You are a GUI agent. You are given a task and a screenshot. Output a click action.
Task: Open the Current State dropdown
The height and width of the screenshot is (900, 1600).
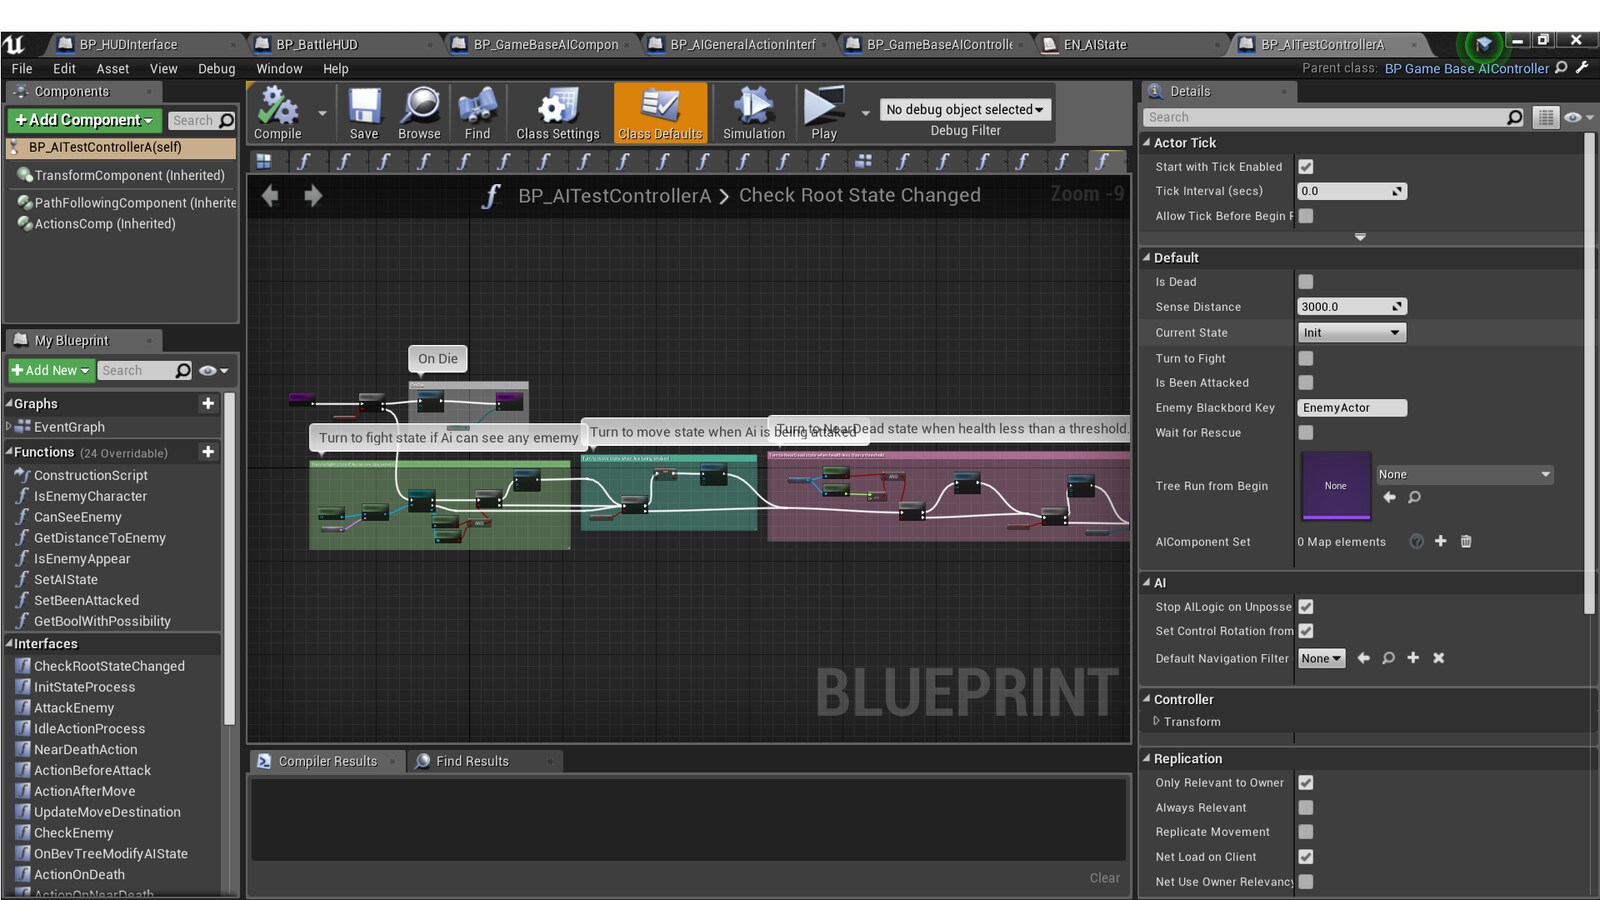[1352, 332]
